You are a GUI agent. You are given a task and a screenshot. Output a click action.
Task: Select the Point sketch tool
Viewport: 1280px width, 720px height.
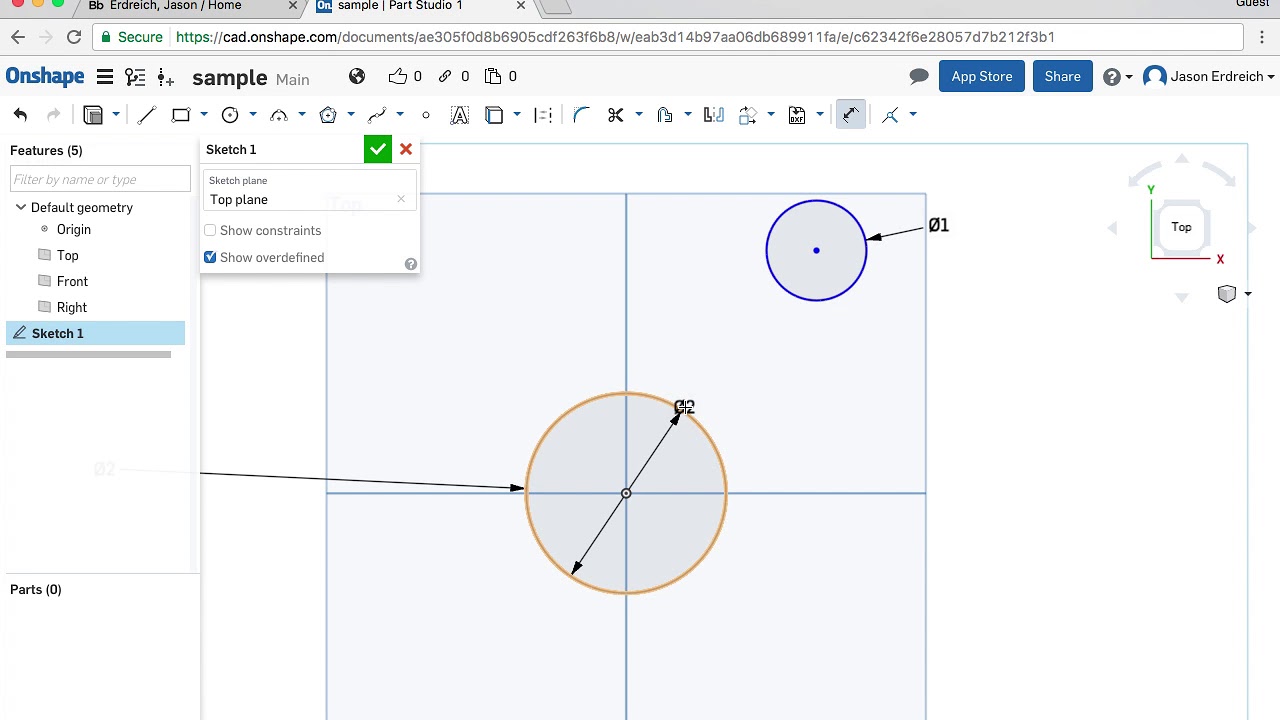tap(426, 115)
